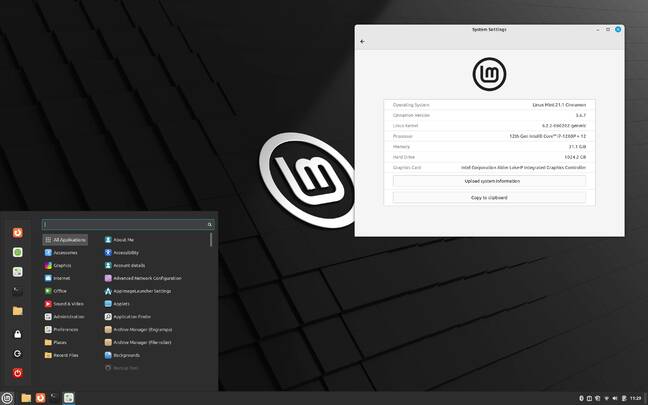The image size is (648, 405).
Task: Open Files from the bottom taskbar
Action: (x=26, y=398)
